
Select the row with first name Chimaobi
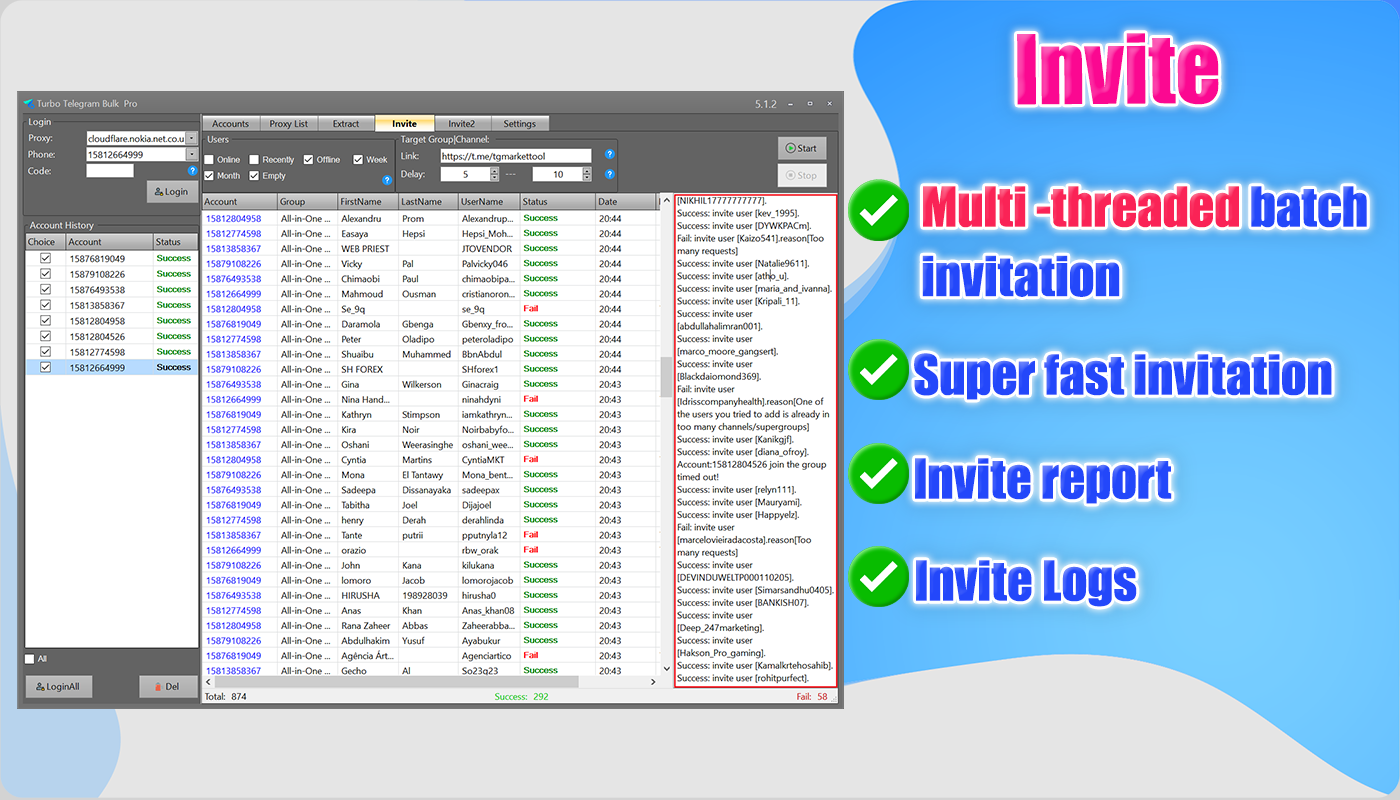pyautogui.click(x=430, y=279)
